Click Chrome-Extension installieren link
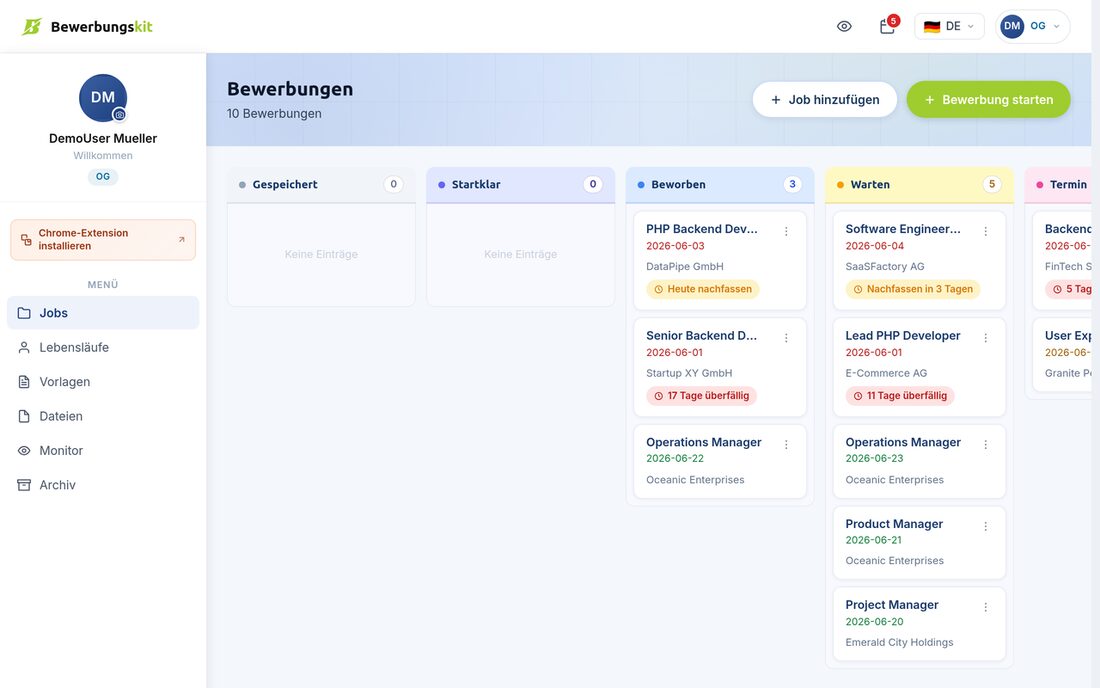1100x688 pixels. (x=102, y=240)
